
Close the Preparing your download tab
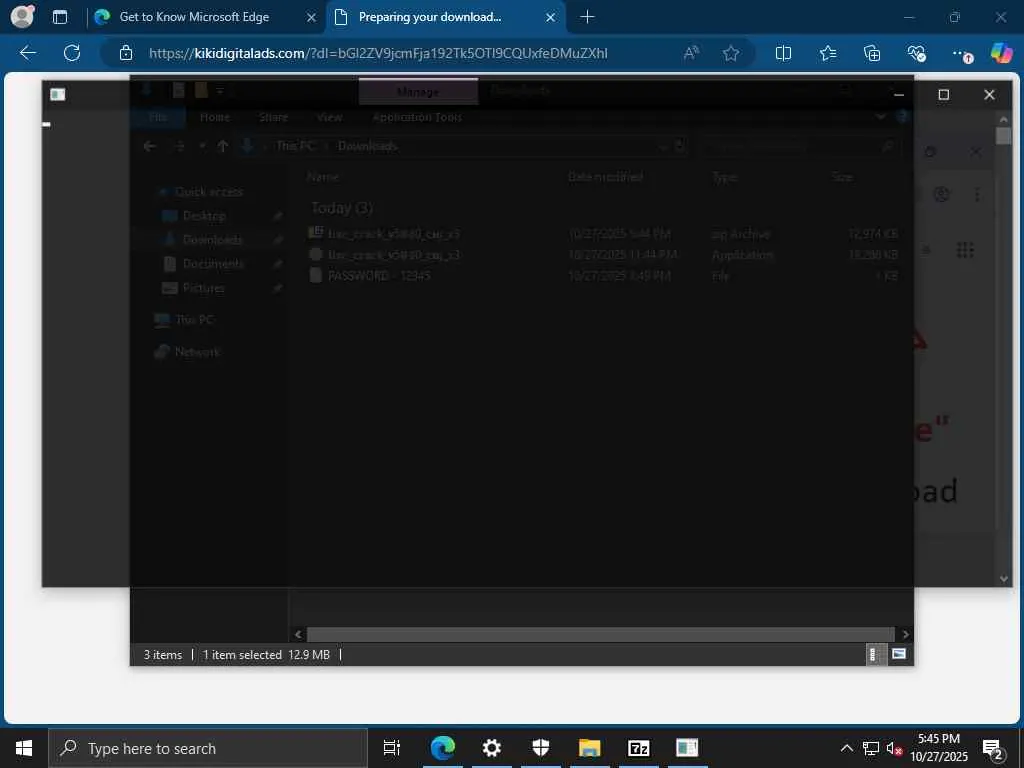551,17
